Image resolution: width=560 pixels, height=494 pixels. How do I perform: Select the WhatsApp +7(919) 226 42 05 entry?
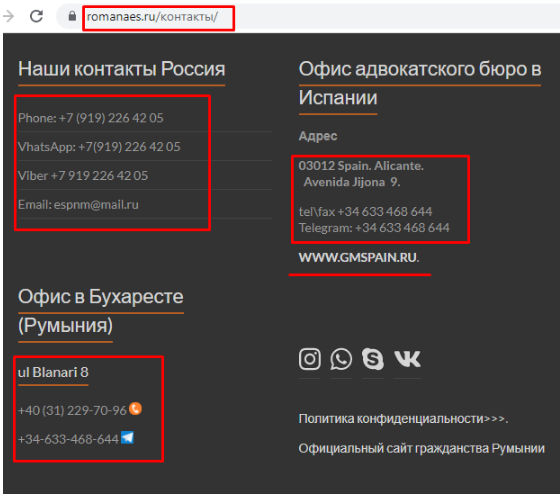point(99,147)
